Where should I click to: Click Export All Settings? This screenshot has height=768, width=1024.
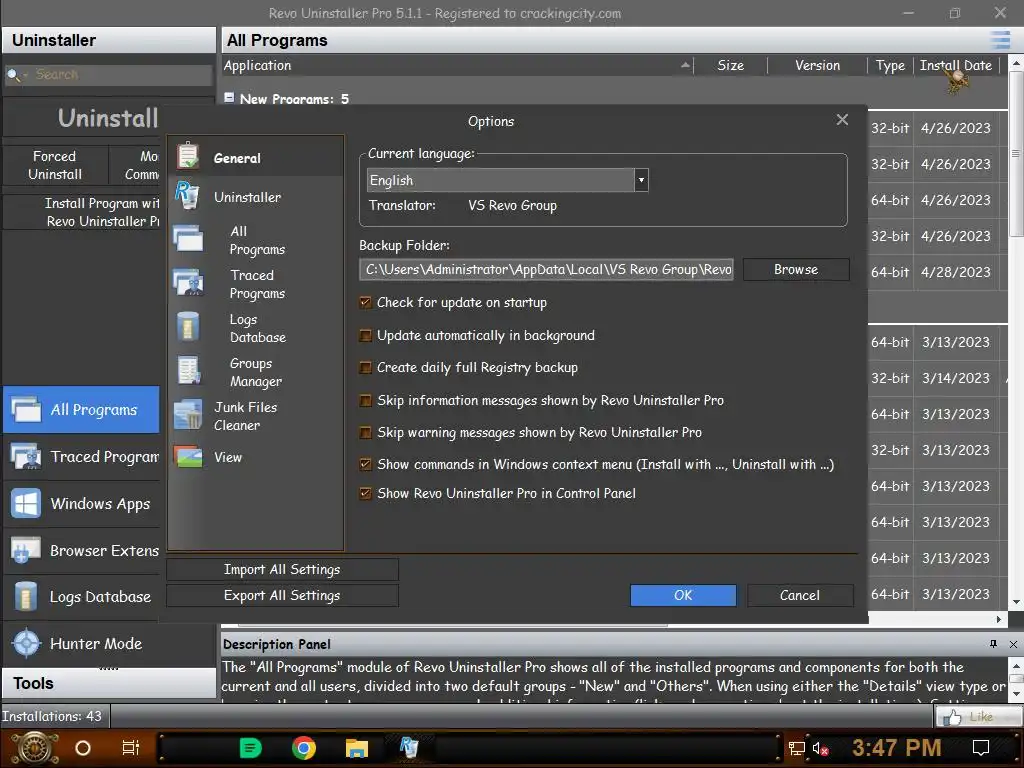282,596
